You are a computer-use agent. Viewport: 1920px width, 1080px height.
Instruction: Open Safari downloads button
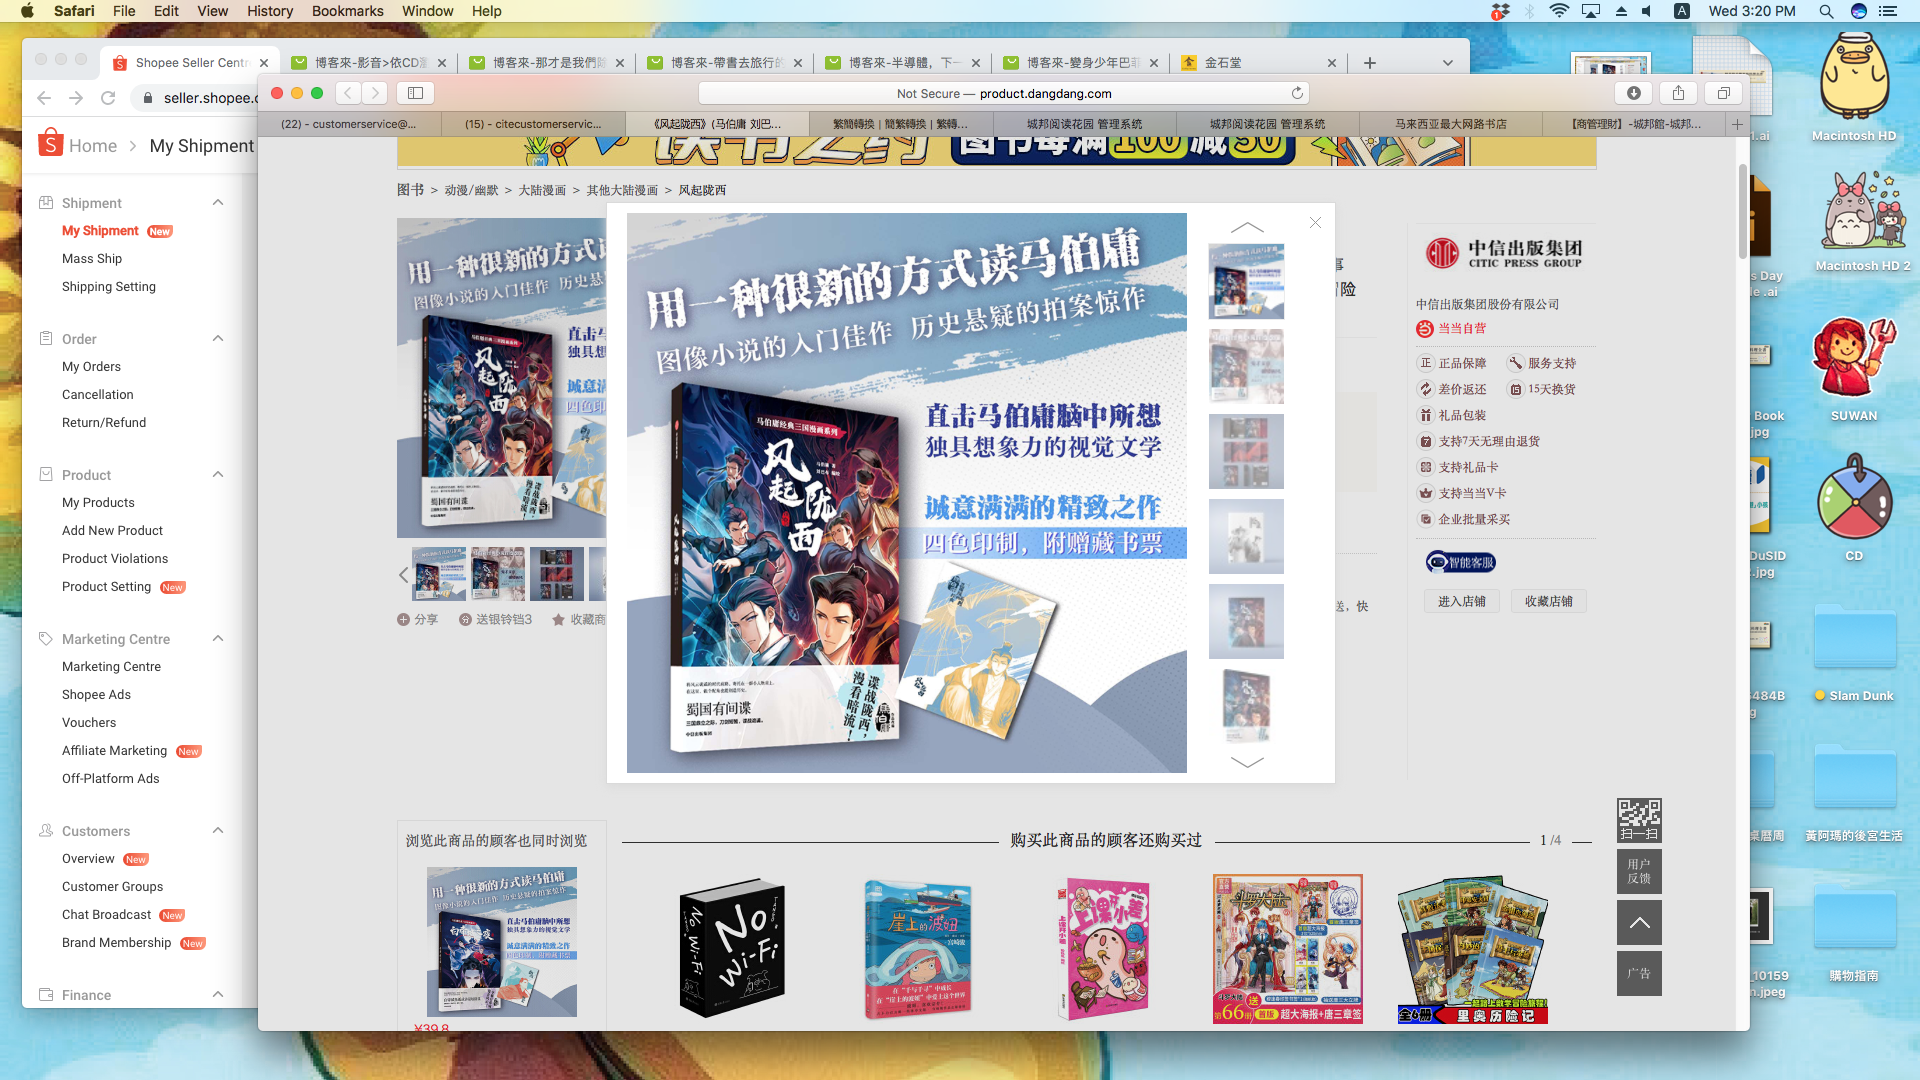[x=1634, y=93]
